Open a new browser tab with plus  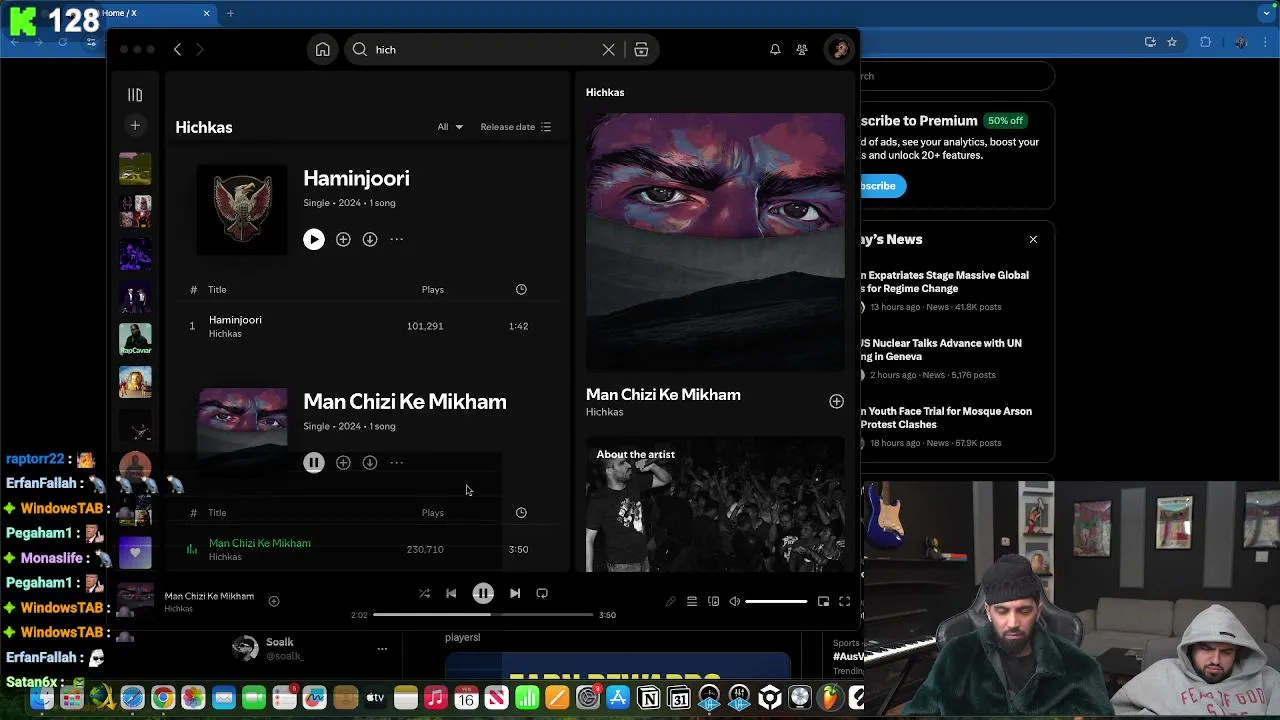230,13
